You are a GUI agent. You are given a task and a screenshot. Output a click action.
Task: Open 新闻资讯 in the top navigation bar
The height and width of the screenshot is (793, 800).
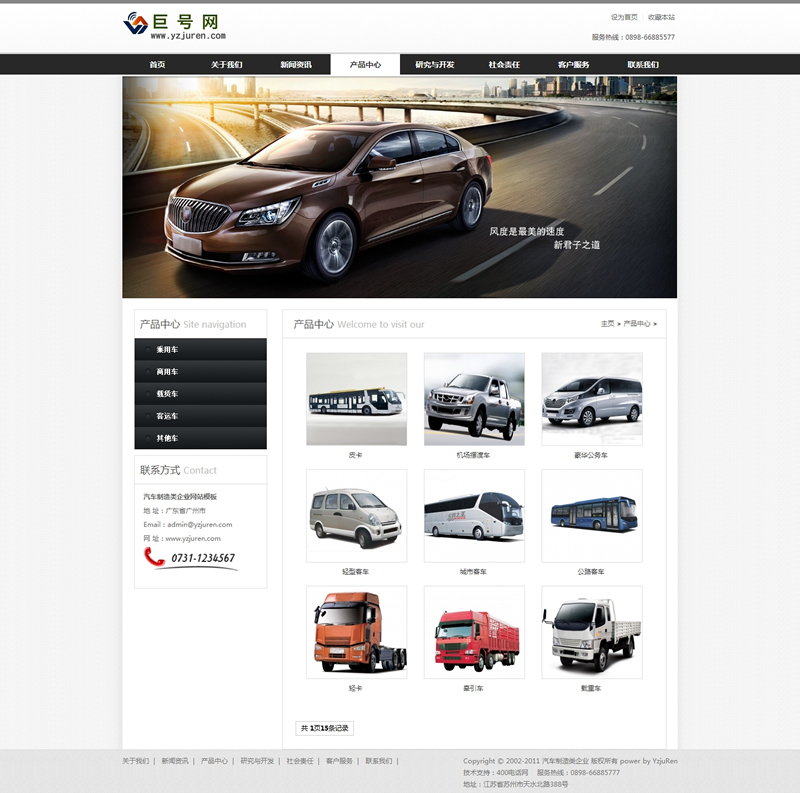[295, 65]
